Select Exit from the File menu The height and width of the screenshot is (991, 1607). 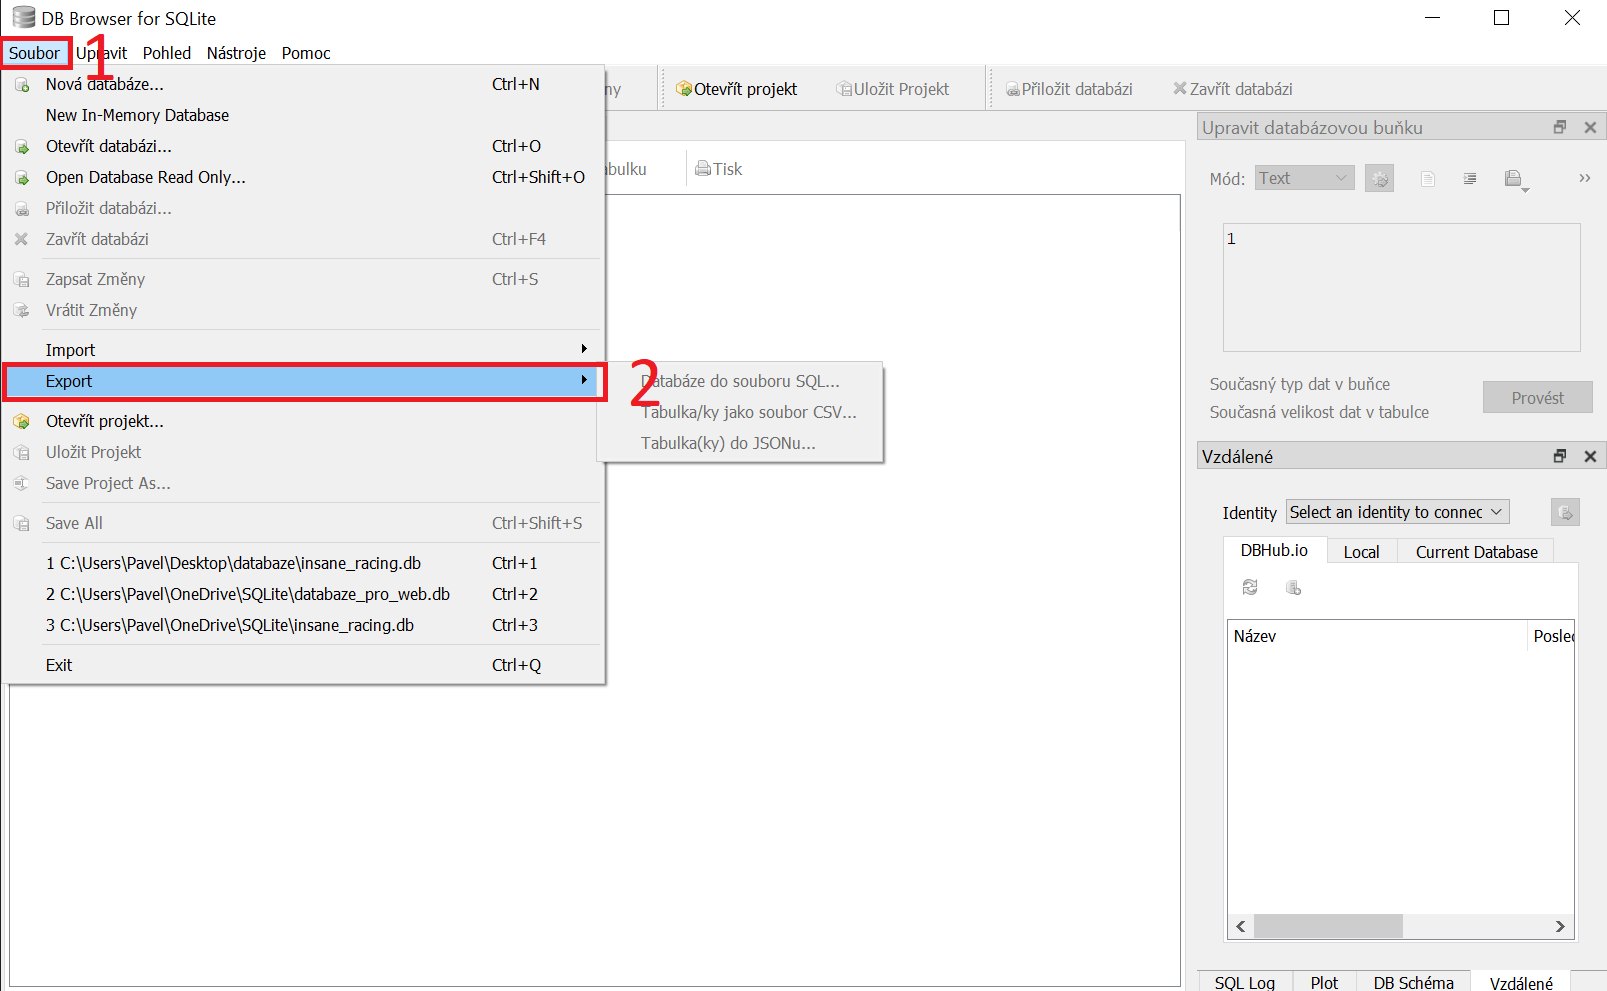[x=303, y=665]
